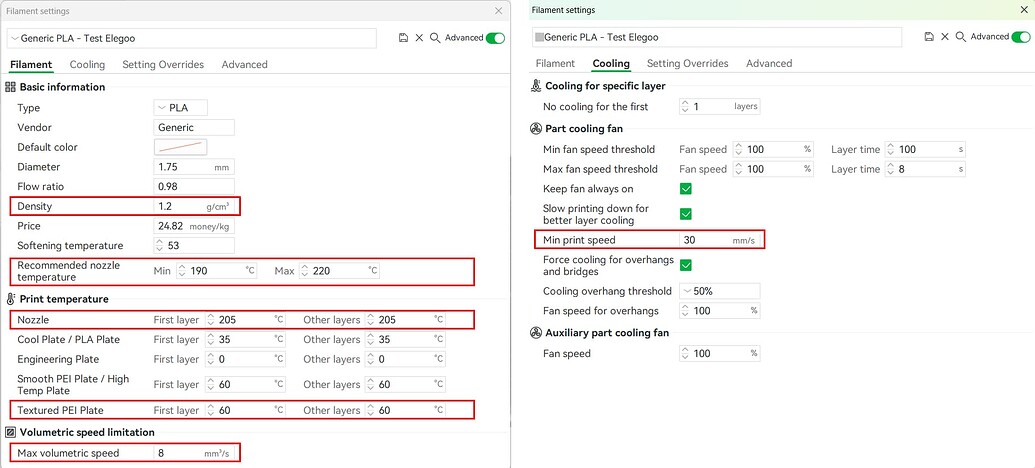Click save preset icon in left Filament window
The height and width of the screenshot is (468, 1035).
[x=403, y=38]
